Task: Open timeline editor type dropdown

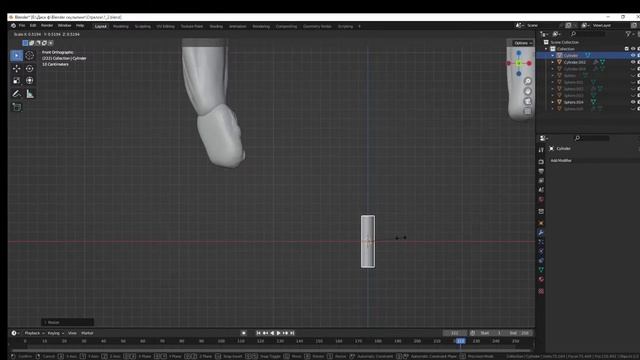Action: (x=15, y=333)
